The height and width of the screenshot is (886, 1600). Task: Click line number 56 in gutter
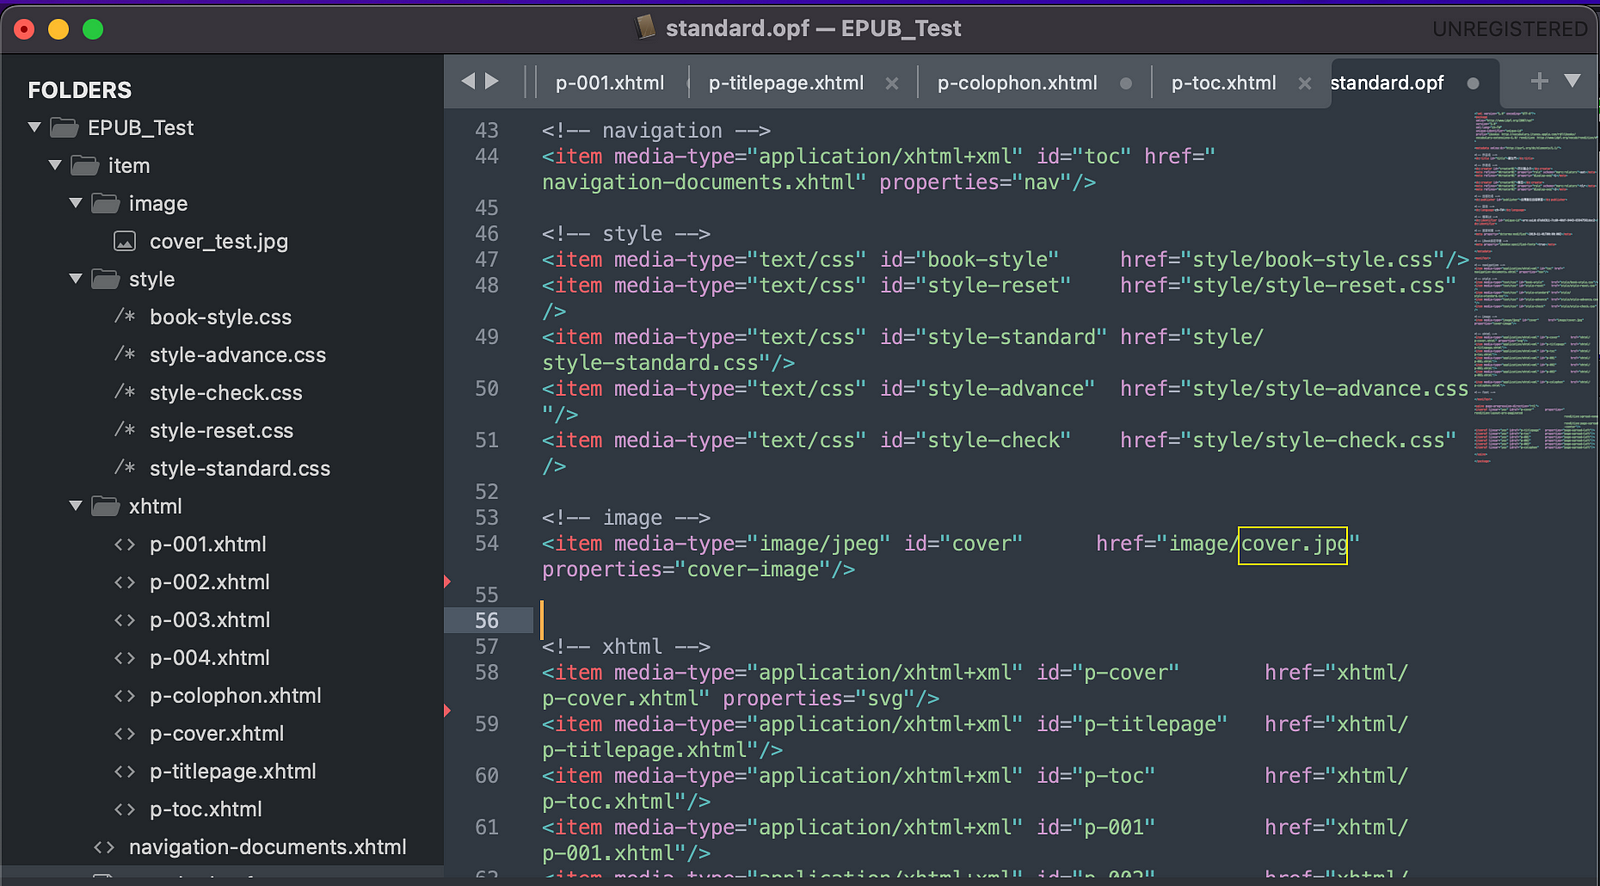(x=487, y=621)
